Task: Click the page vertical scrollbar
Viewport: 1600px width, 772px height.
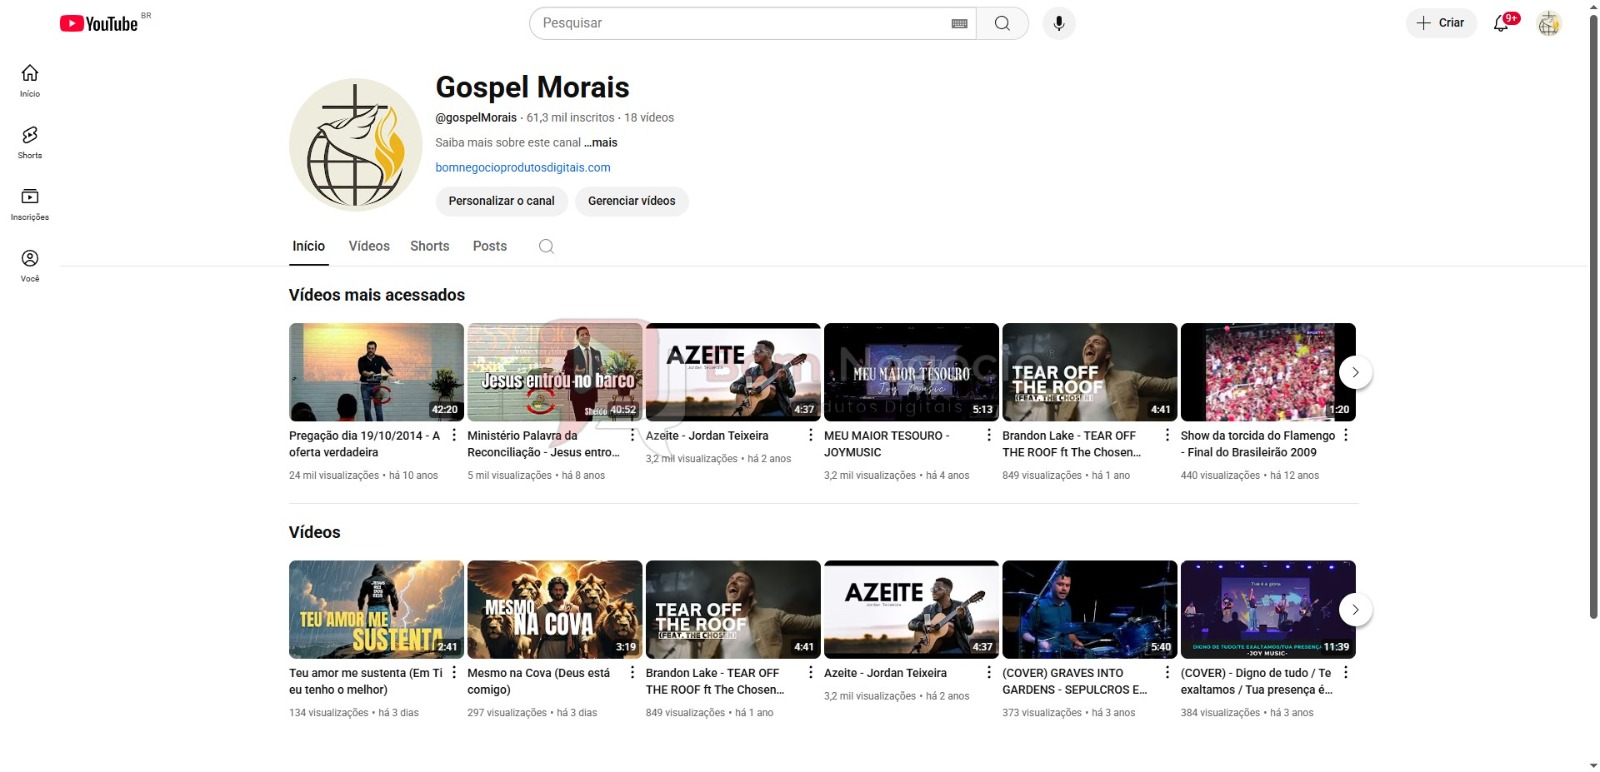Action: [1594, 316]
